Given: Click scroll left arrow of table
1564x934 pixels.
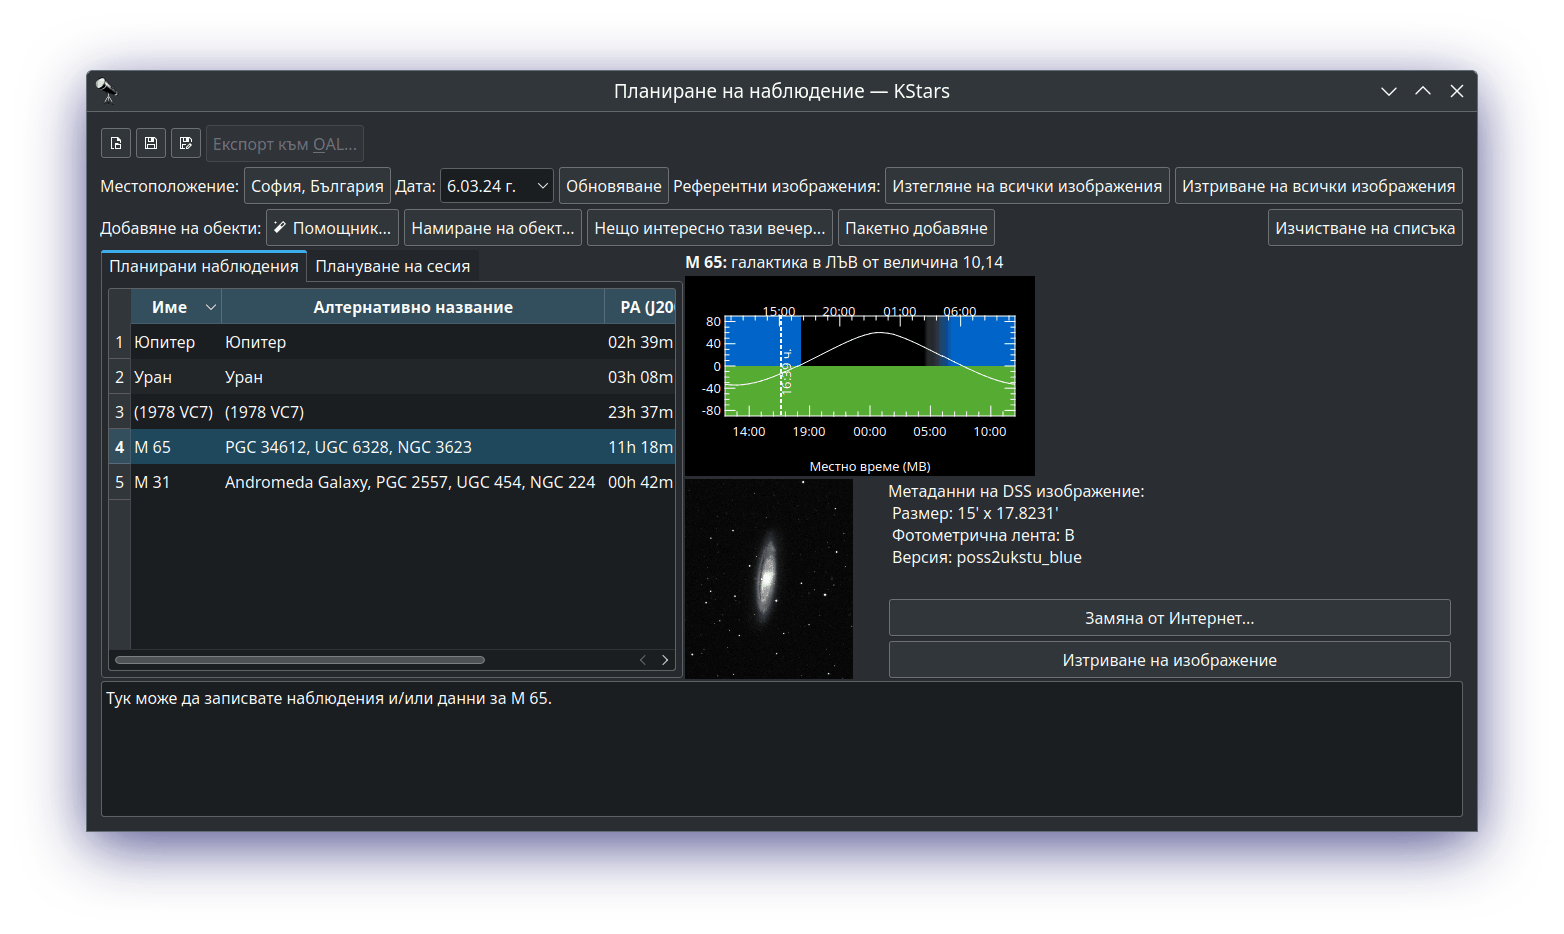Looking at the screenshot, I should (643, 660).
